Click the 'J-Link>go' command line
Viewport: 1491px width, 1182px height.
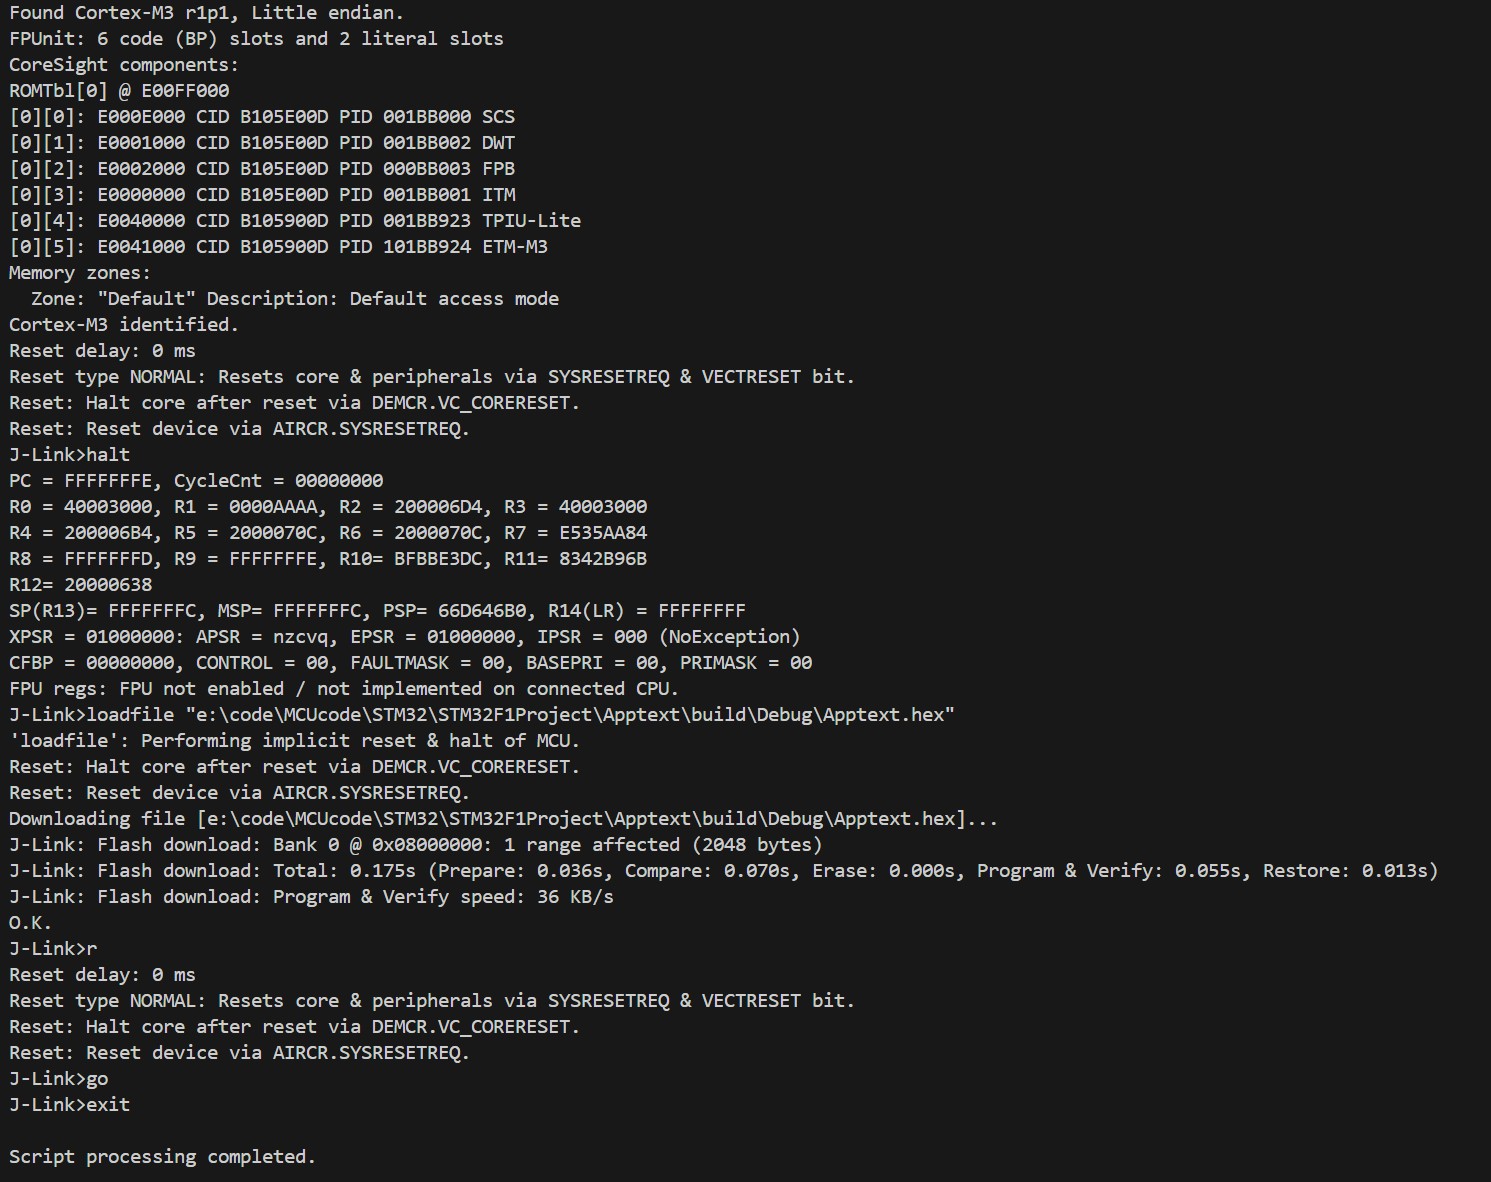[59, 1079]
